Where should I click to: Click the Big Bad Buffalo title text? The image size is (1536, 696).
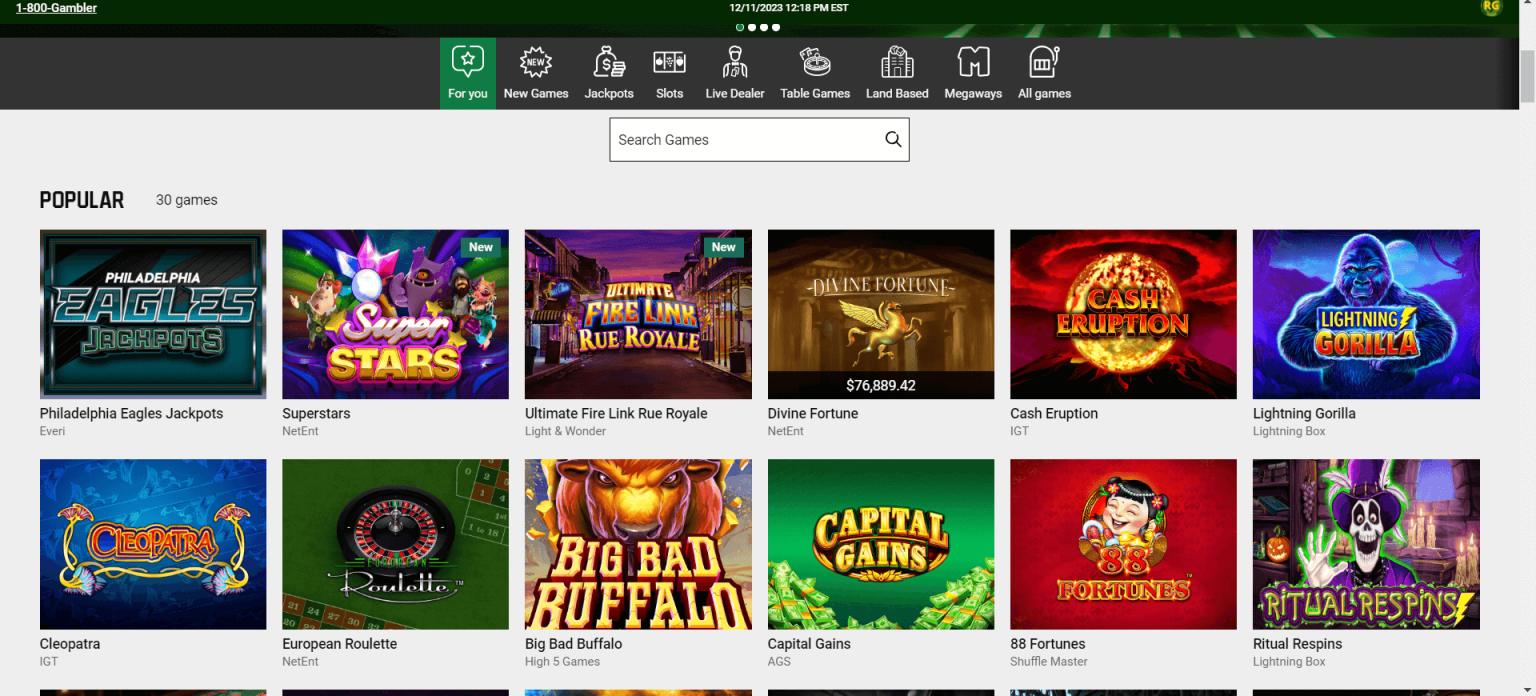pyautogui.click(x=573, y=644)
